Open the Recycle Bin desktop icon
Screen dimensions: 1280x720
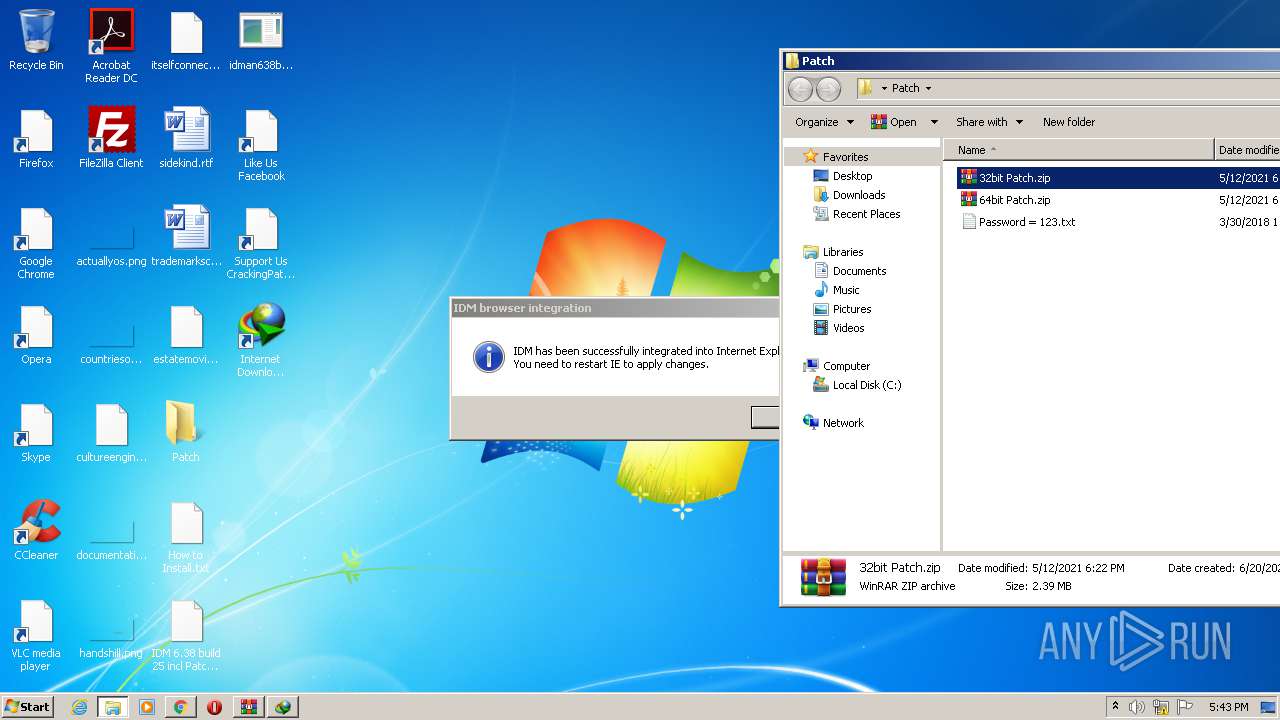[x=36, y=41]
